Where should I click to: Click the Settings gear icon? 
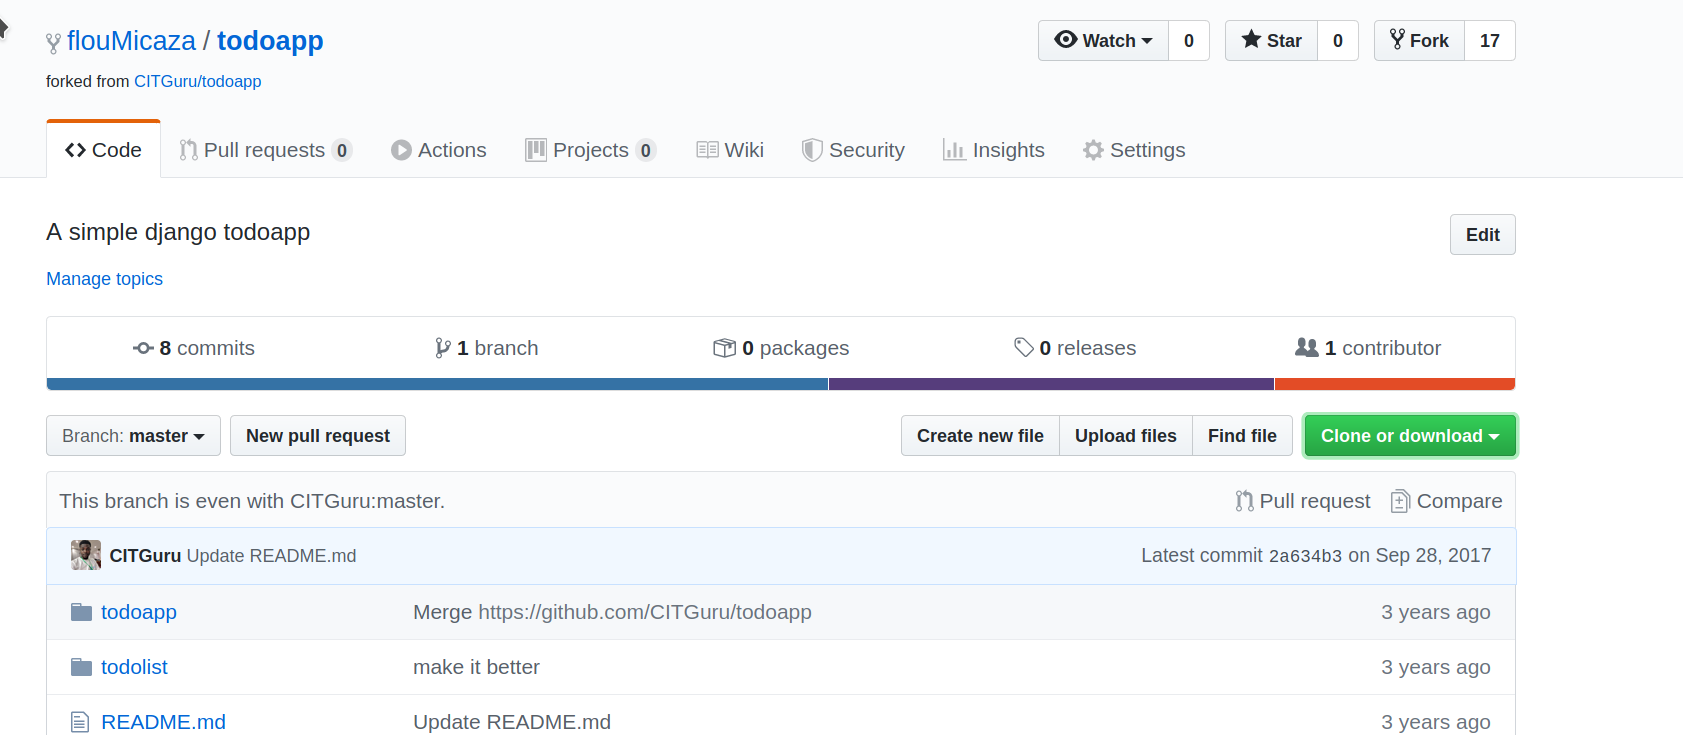1093,150
